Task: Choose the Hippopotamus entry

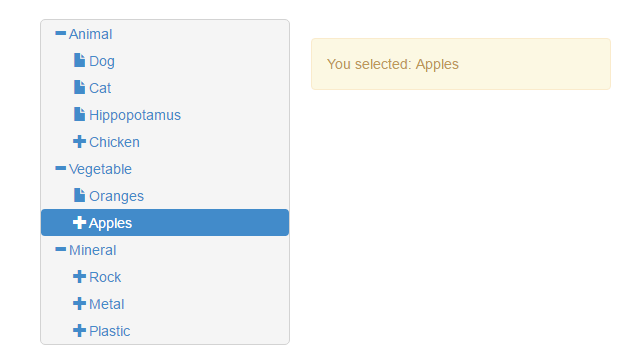Action: pyautogui.click(x=135, y=116)
